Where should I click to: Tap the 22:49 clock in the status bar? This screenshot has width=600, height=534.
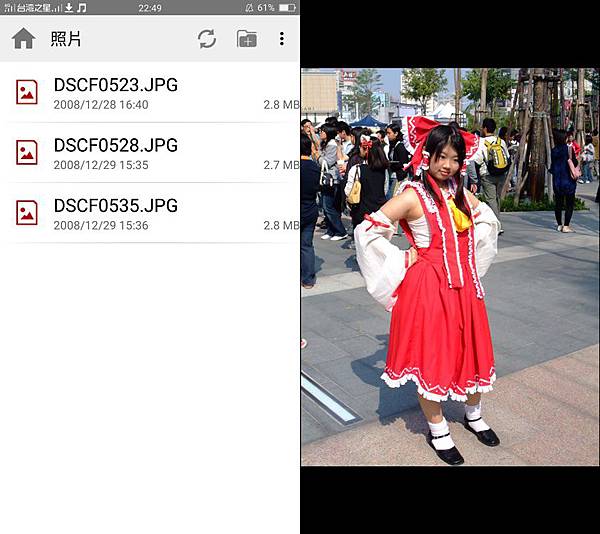pyautogui.click(x=150, y=8)
